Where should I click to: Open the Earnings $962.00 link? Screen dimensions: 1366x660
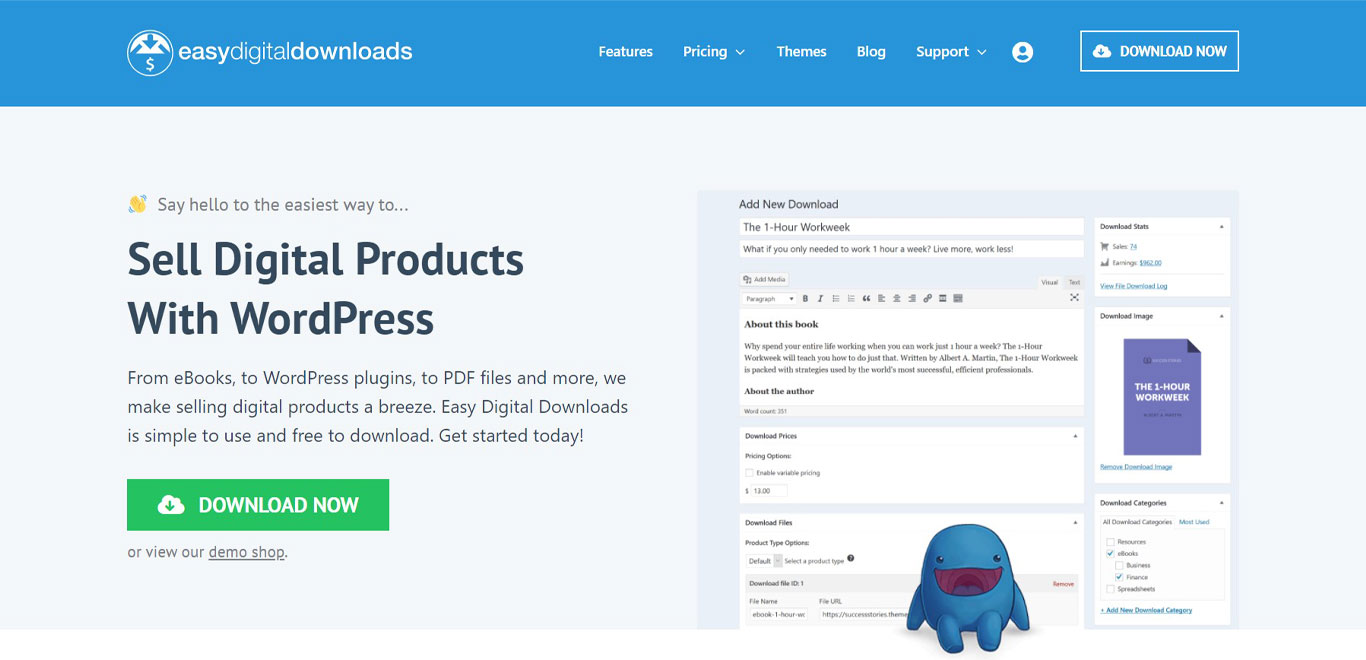(1150, 263)
